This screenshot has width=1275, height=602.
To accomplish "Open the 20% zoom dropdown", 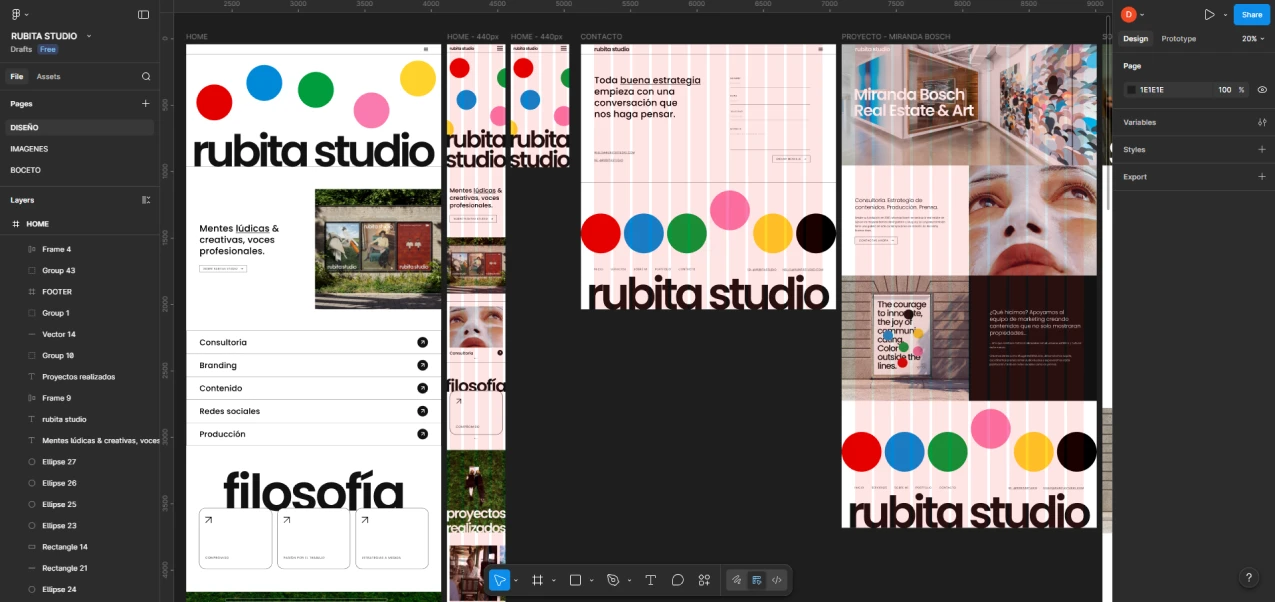I will (1254, 39).
